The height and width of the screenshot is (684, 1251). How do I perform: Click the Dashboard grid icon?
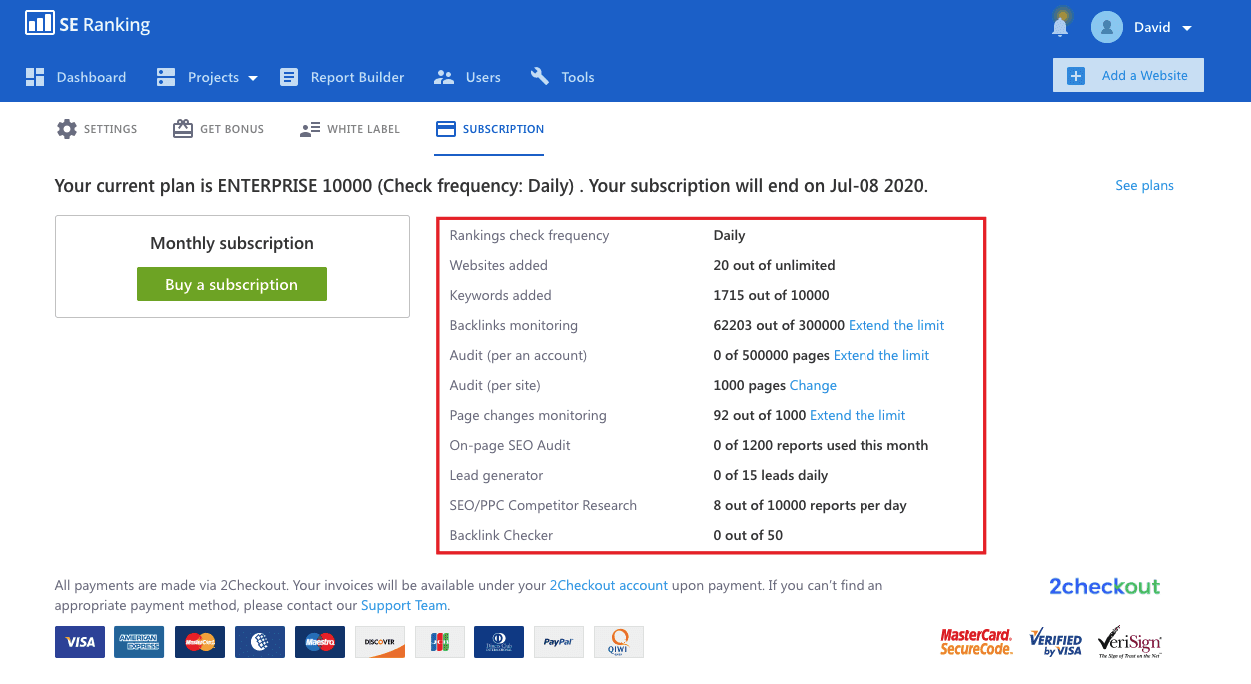tap(35, 77)
